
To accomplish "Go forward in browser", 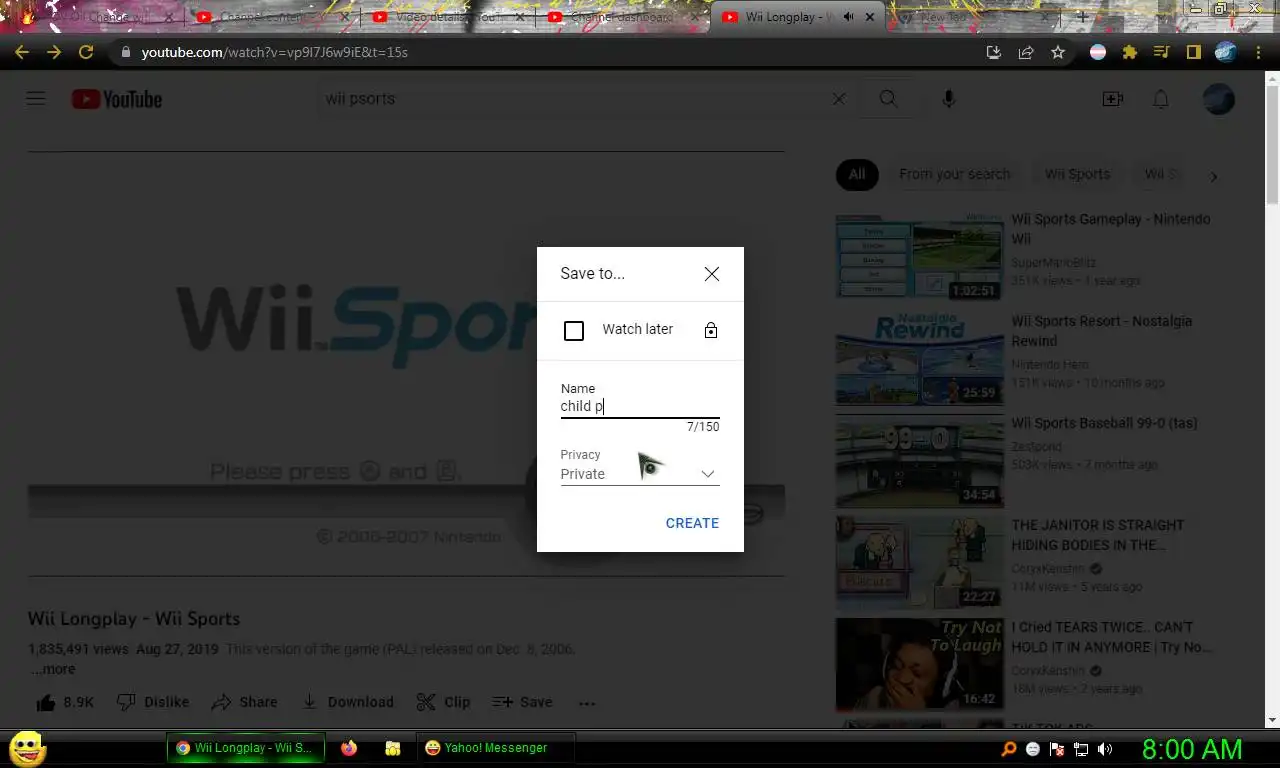I will 54,52.
